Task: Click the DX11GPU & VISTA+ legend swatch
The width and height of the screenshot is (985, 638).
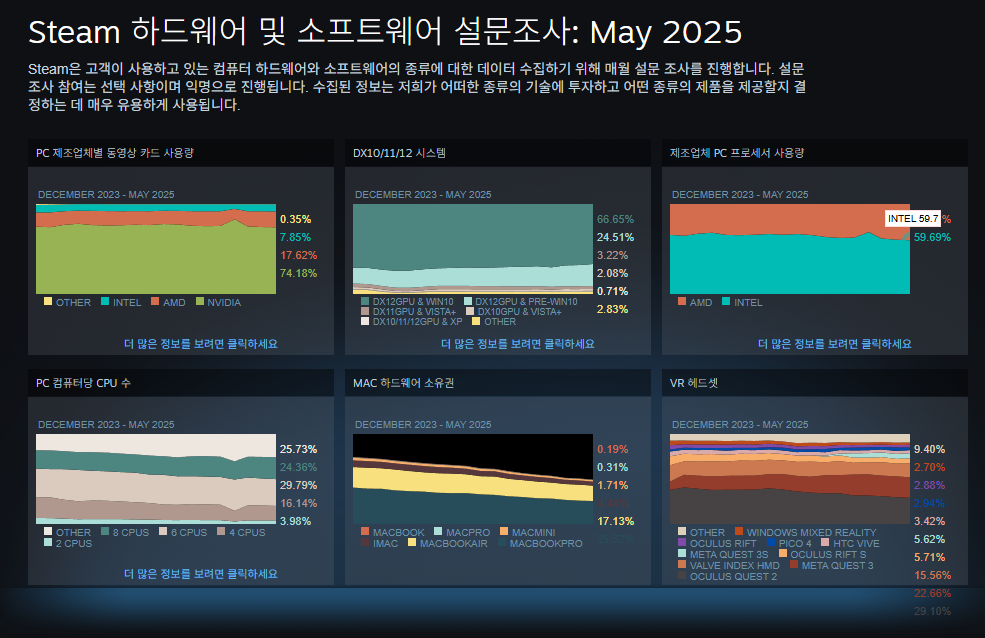Action: pyautogui.click(x=365, y=311)
